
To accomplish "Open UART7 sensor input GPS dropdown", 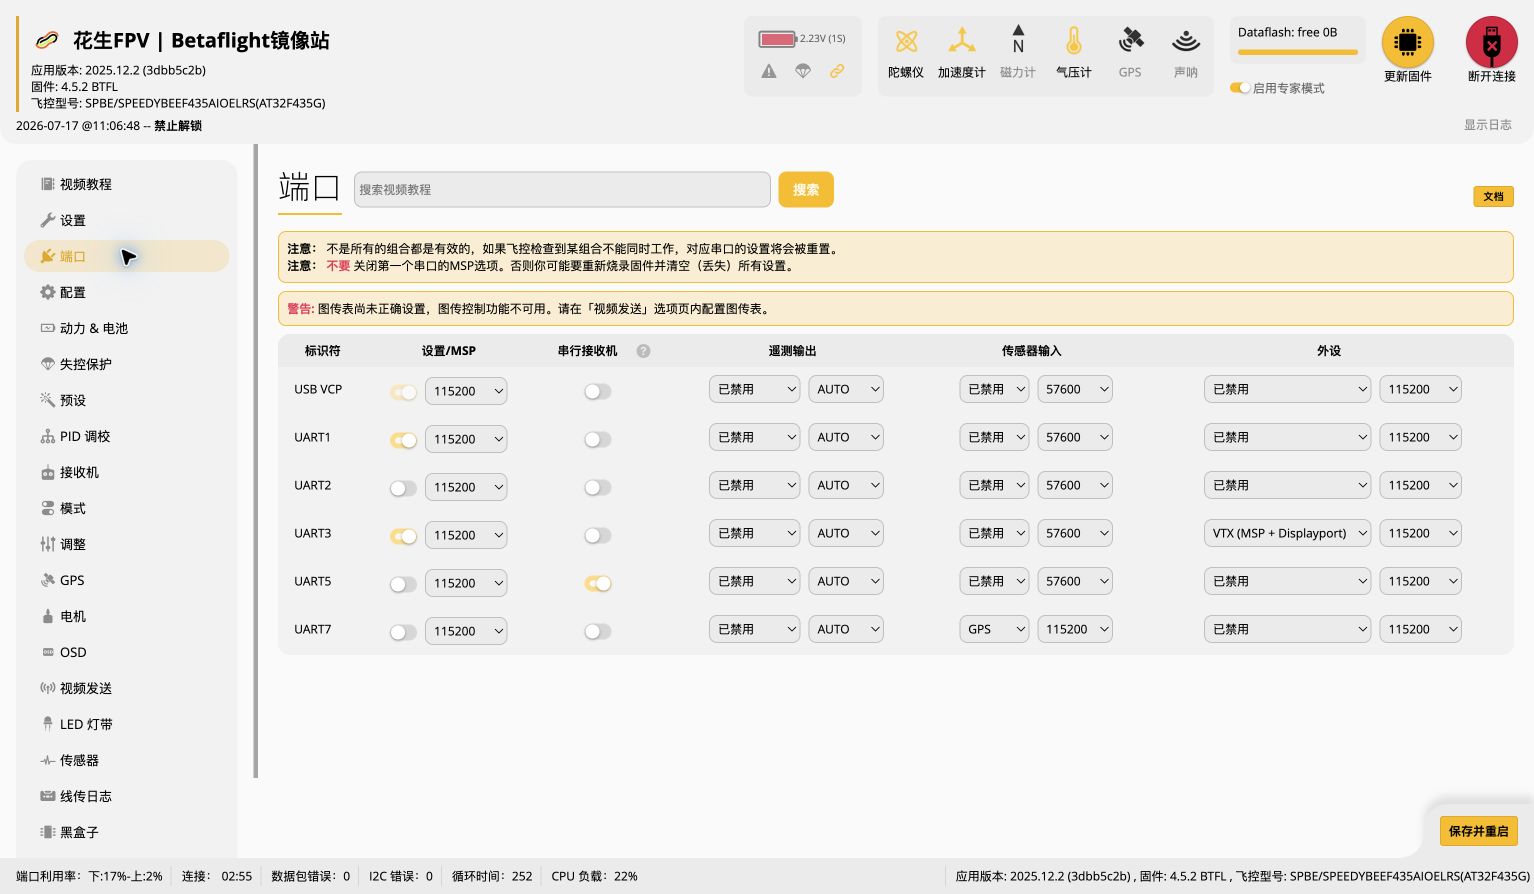I will click(x=994, y=629).
